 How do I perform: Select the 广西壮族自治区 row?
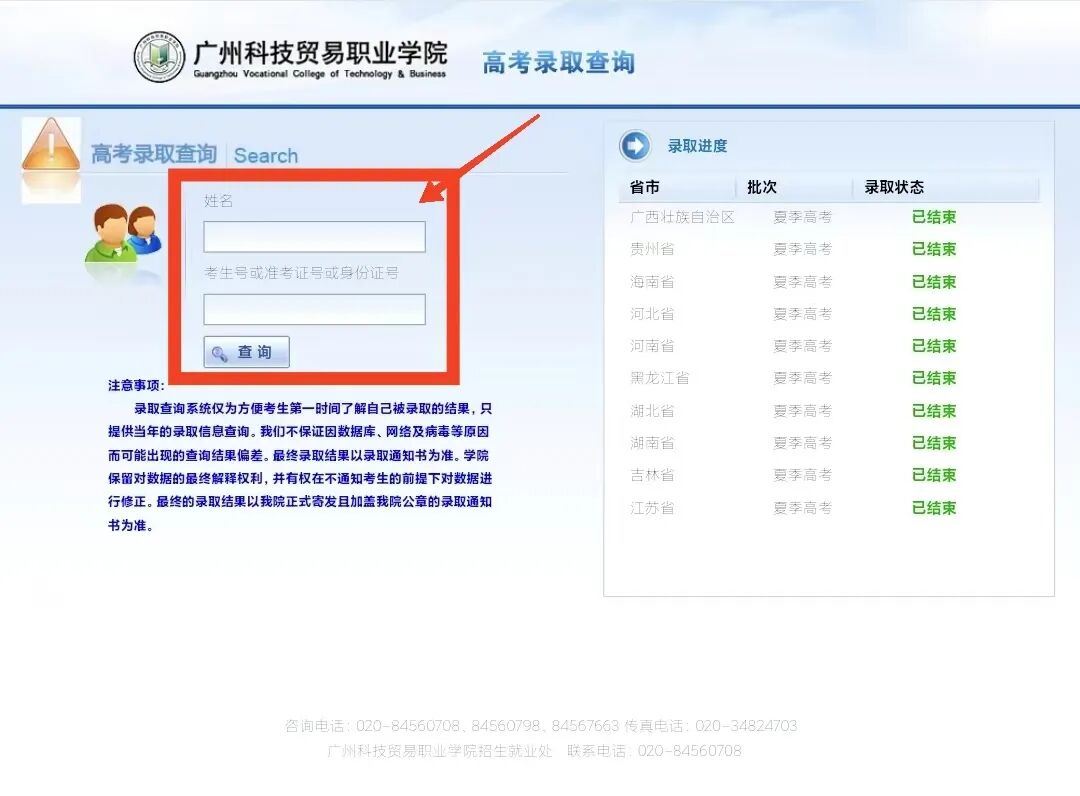click(829, 217)
